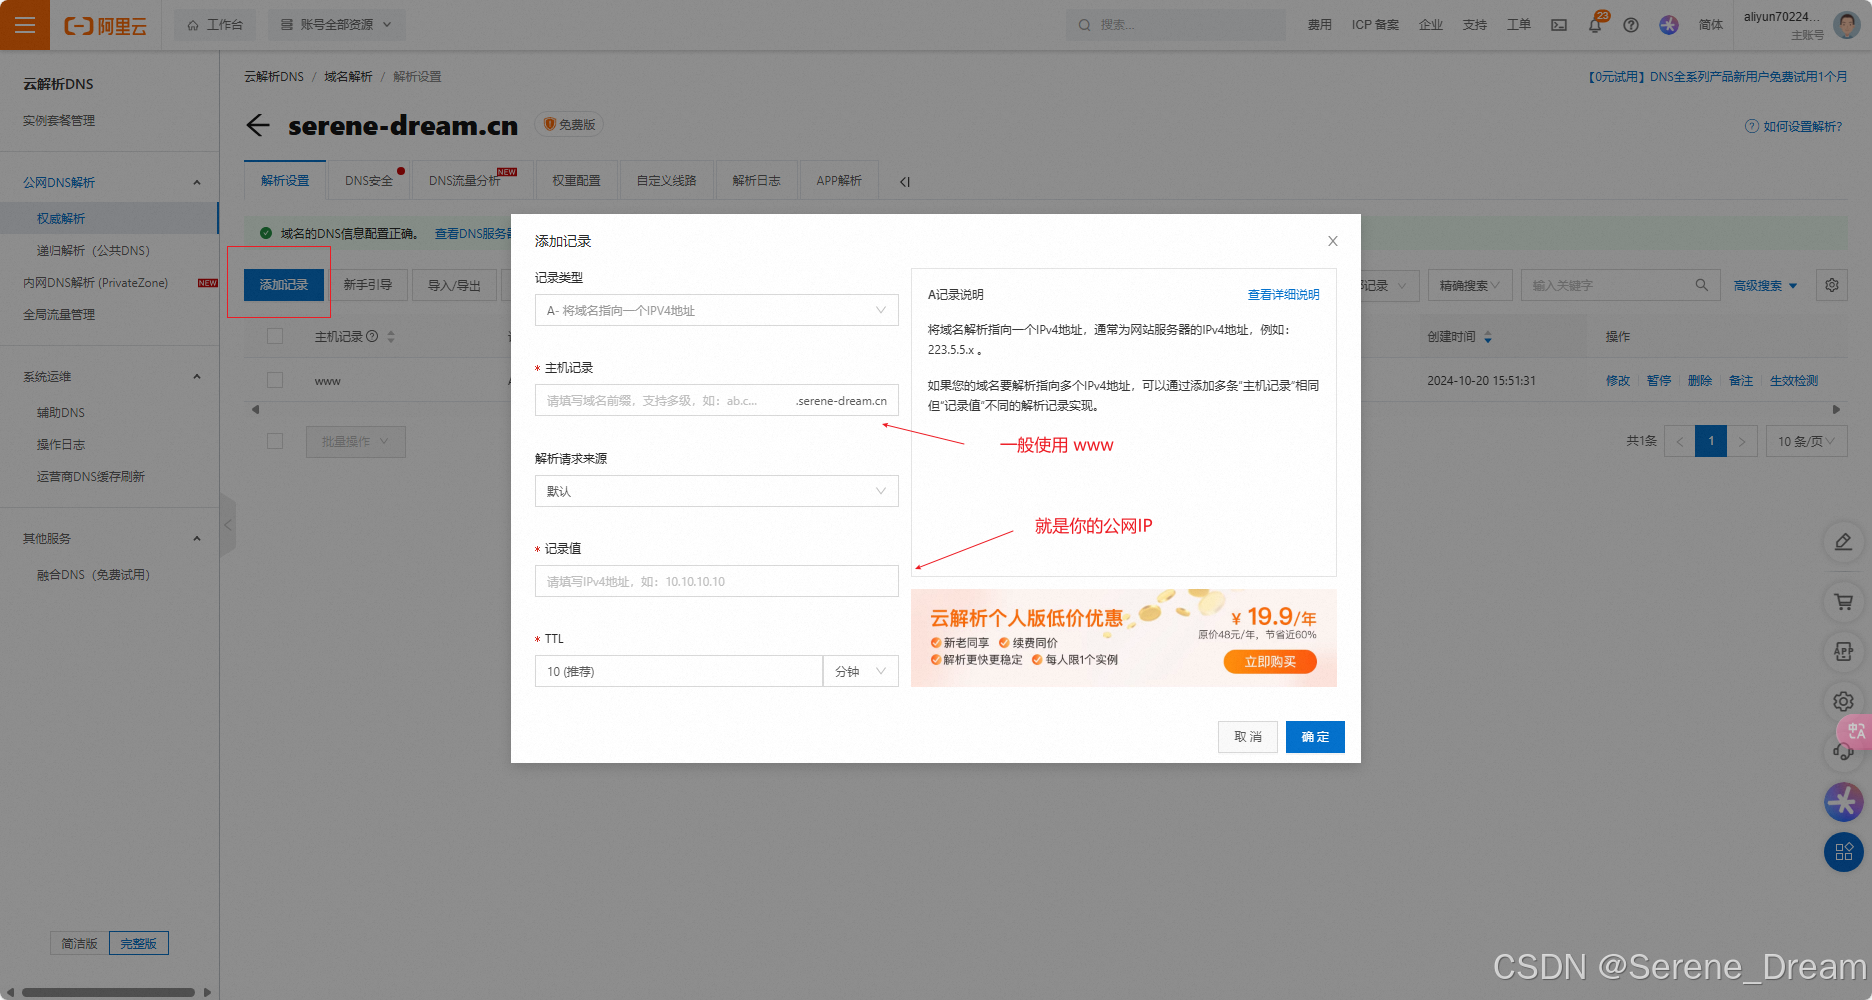This screenshot has height=1000, width=1872.
Task: Click the 取消 button in the dialog
Action: [x=1248, y=736]
